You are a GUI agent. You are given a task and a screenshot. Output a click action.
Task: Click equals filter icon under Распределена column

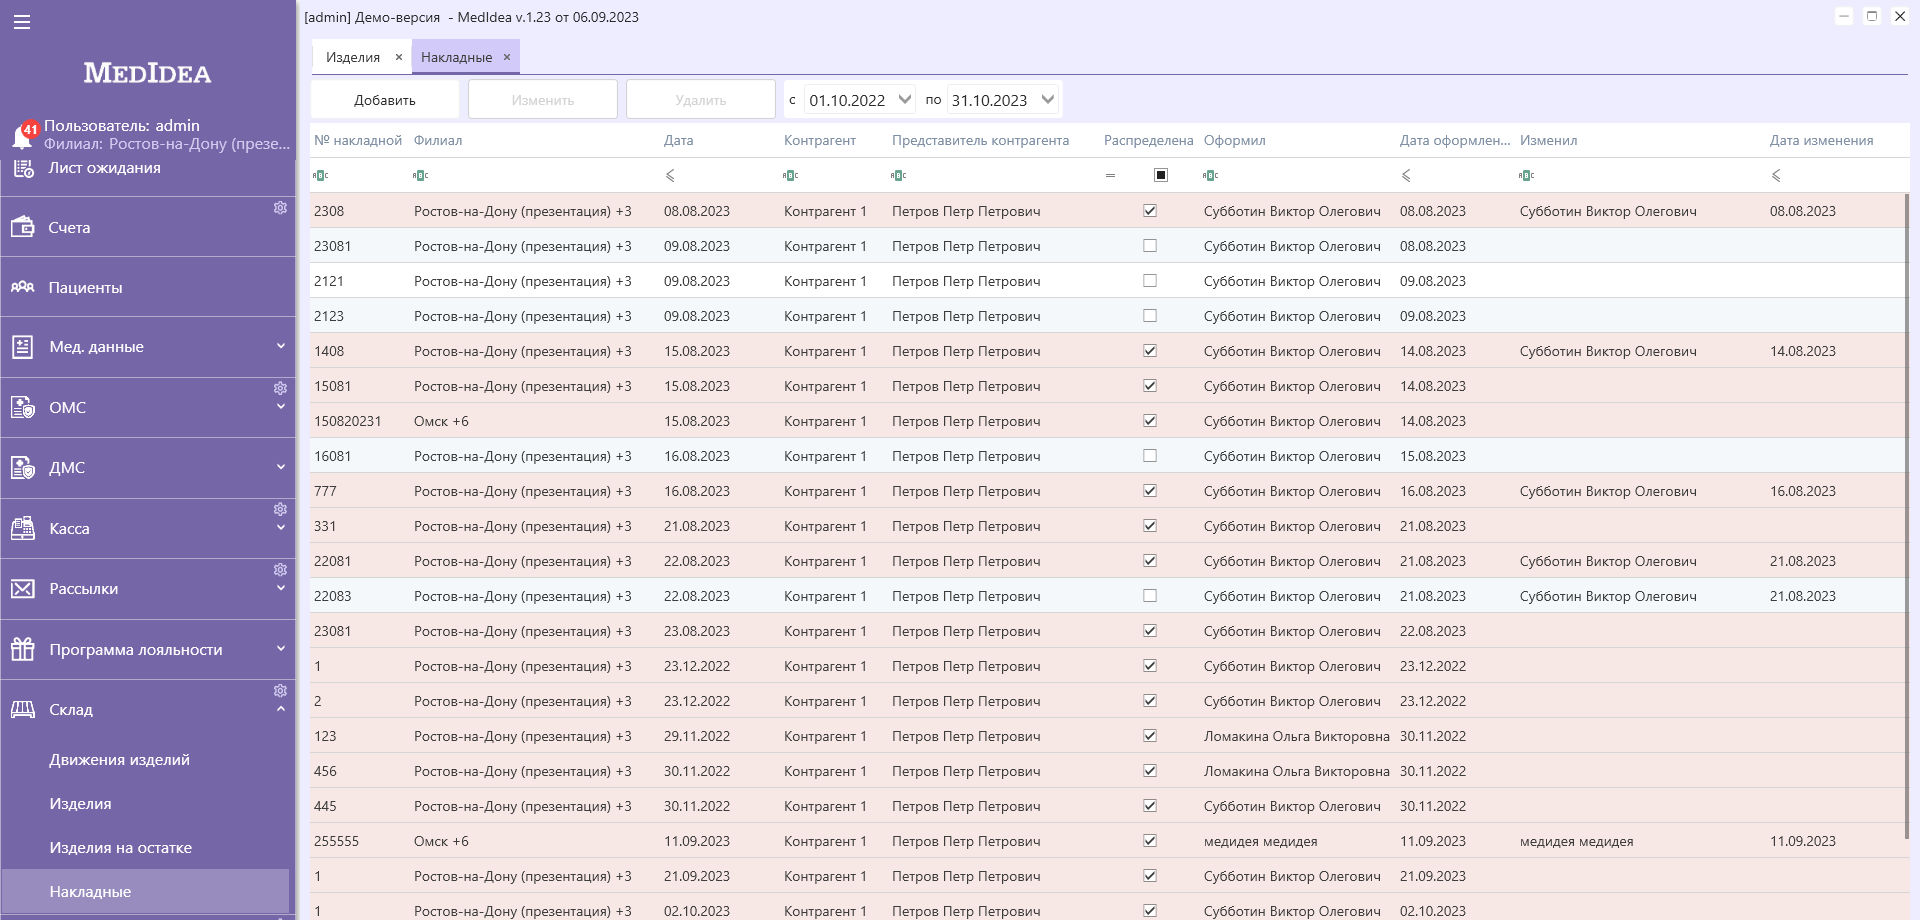tap(1110, 175)
